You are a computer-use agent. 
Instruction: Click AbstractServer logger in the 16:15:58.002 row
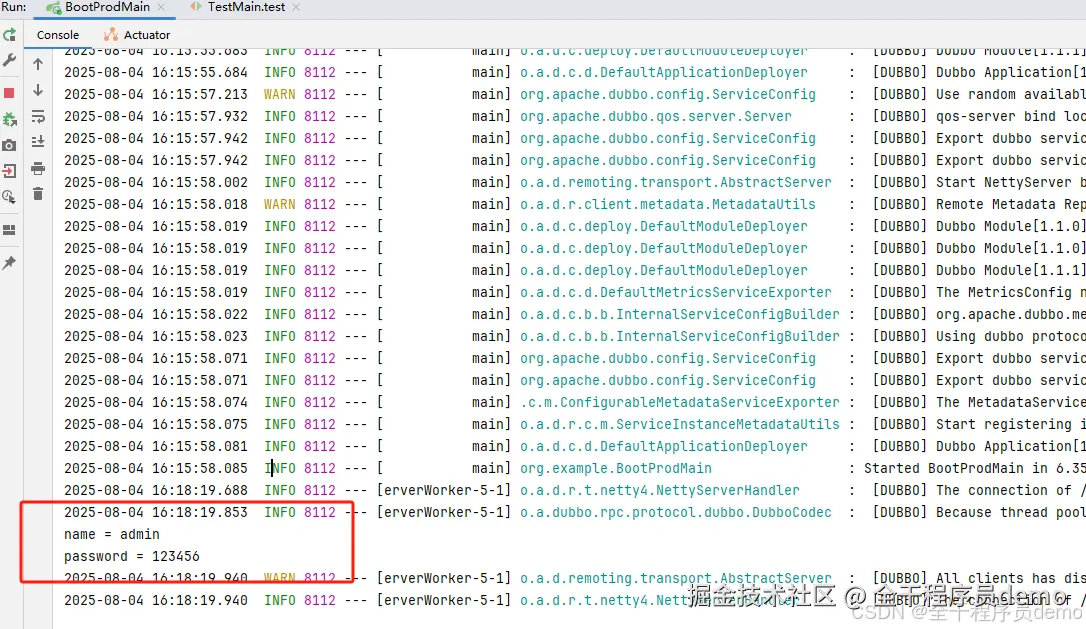(x=676, y=182)
